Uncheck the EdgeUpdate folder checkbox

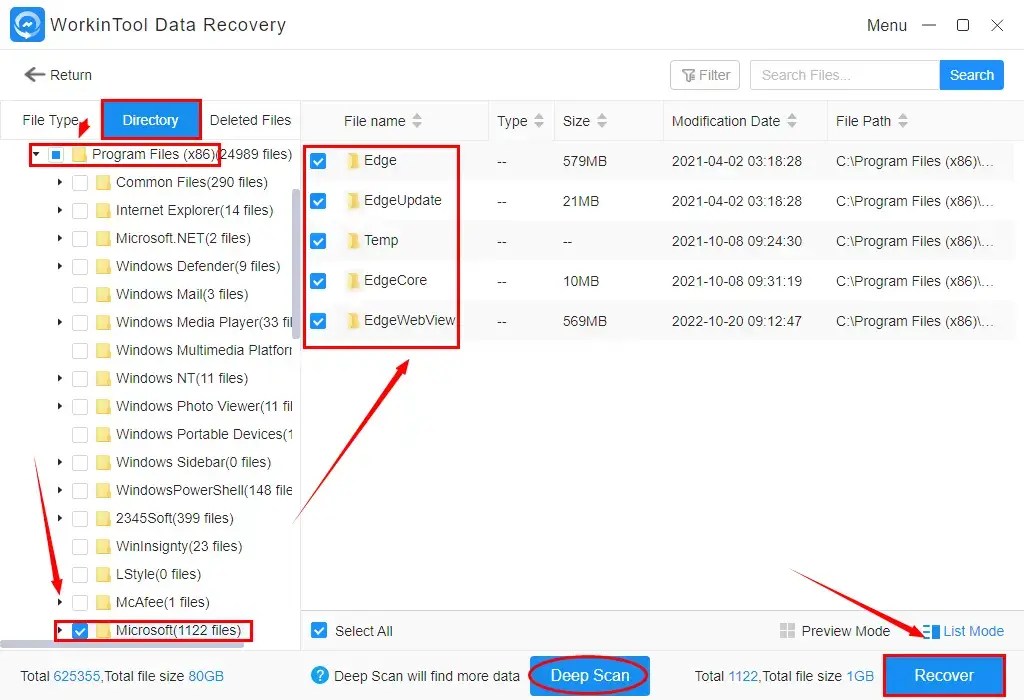(x=318, y=200)
